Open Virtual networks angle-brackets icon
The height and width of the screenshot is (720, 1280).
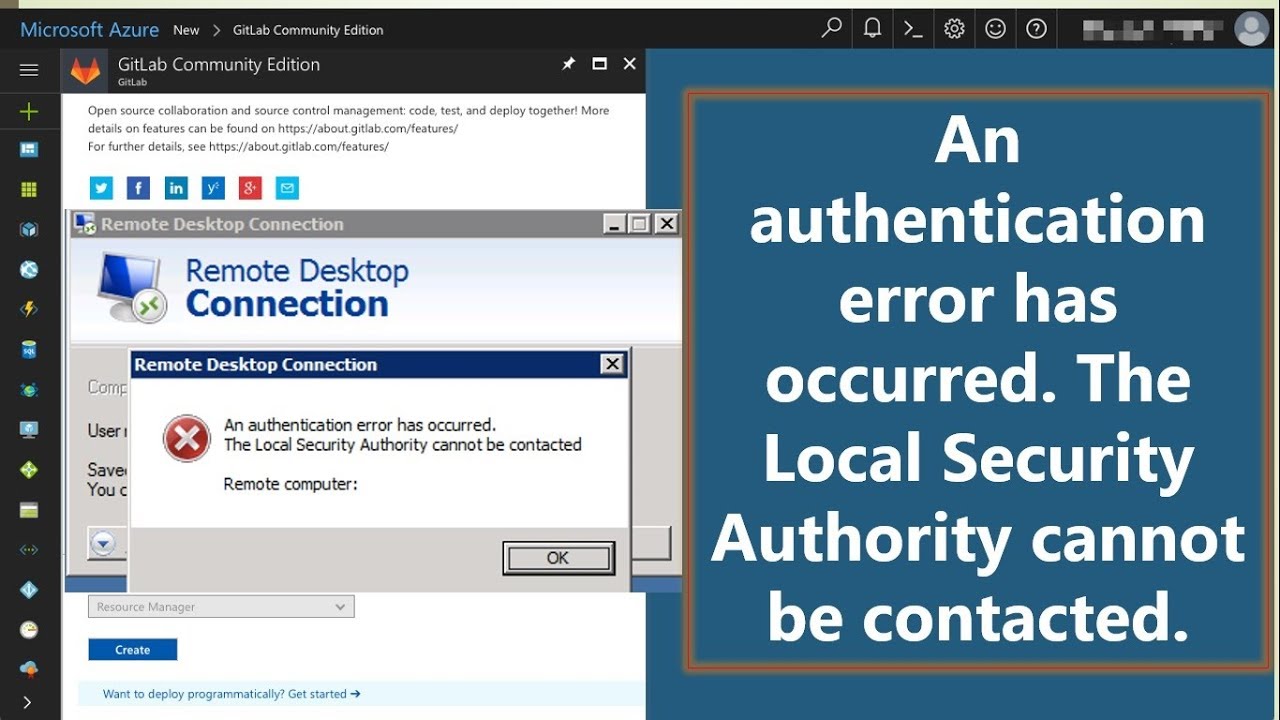pos(29,550)
